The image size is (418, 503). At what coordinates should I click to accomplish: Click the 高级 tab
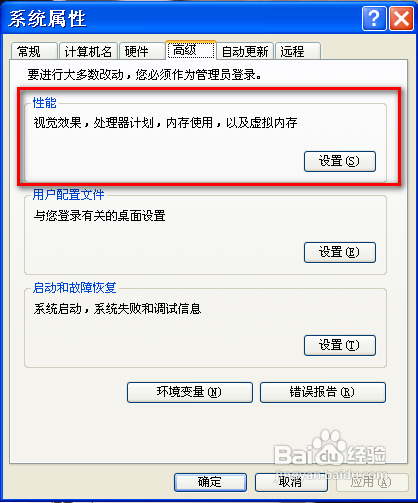[191, 50]
